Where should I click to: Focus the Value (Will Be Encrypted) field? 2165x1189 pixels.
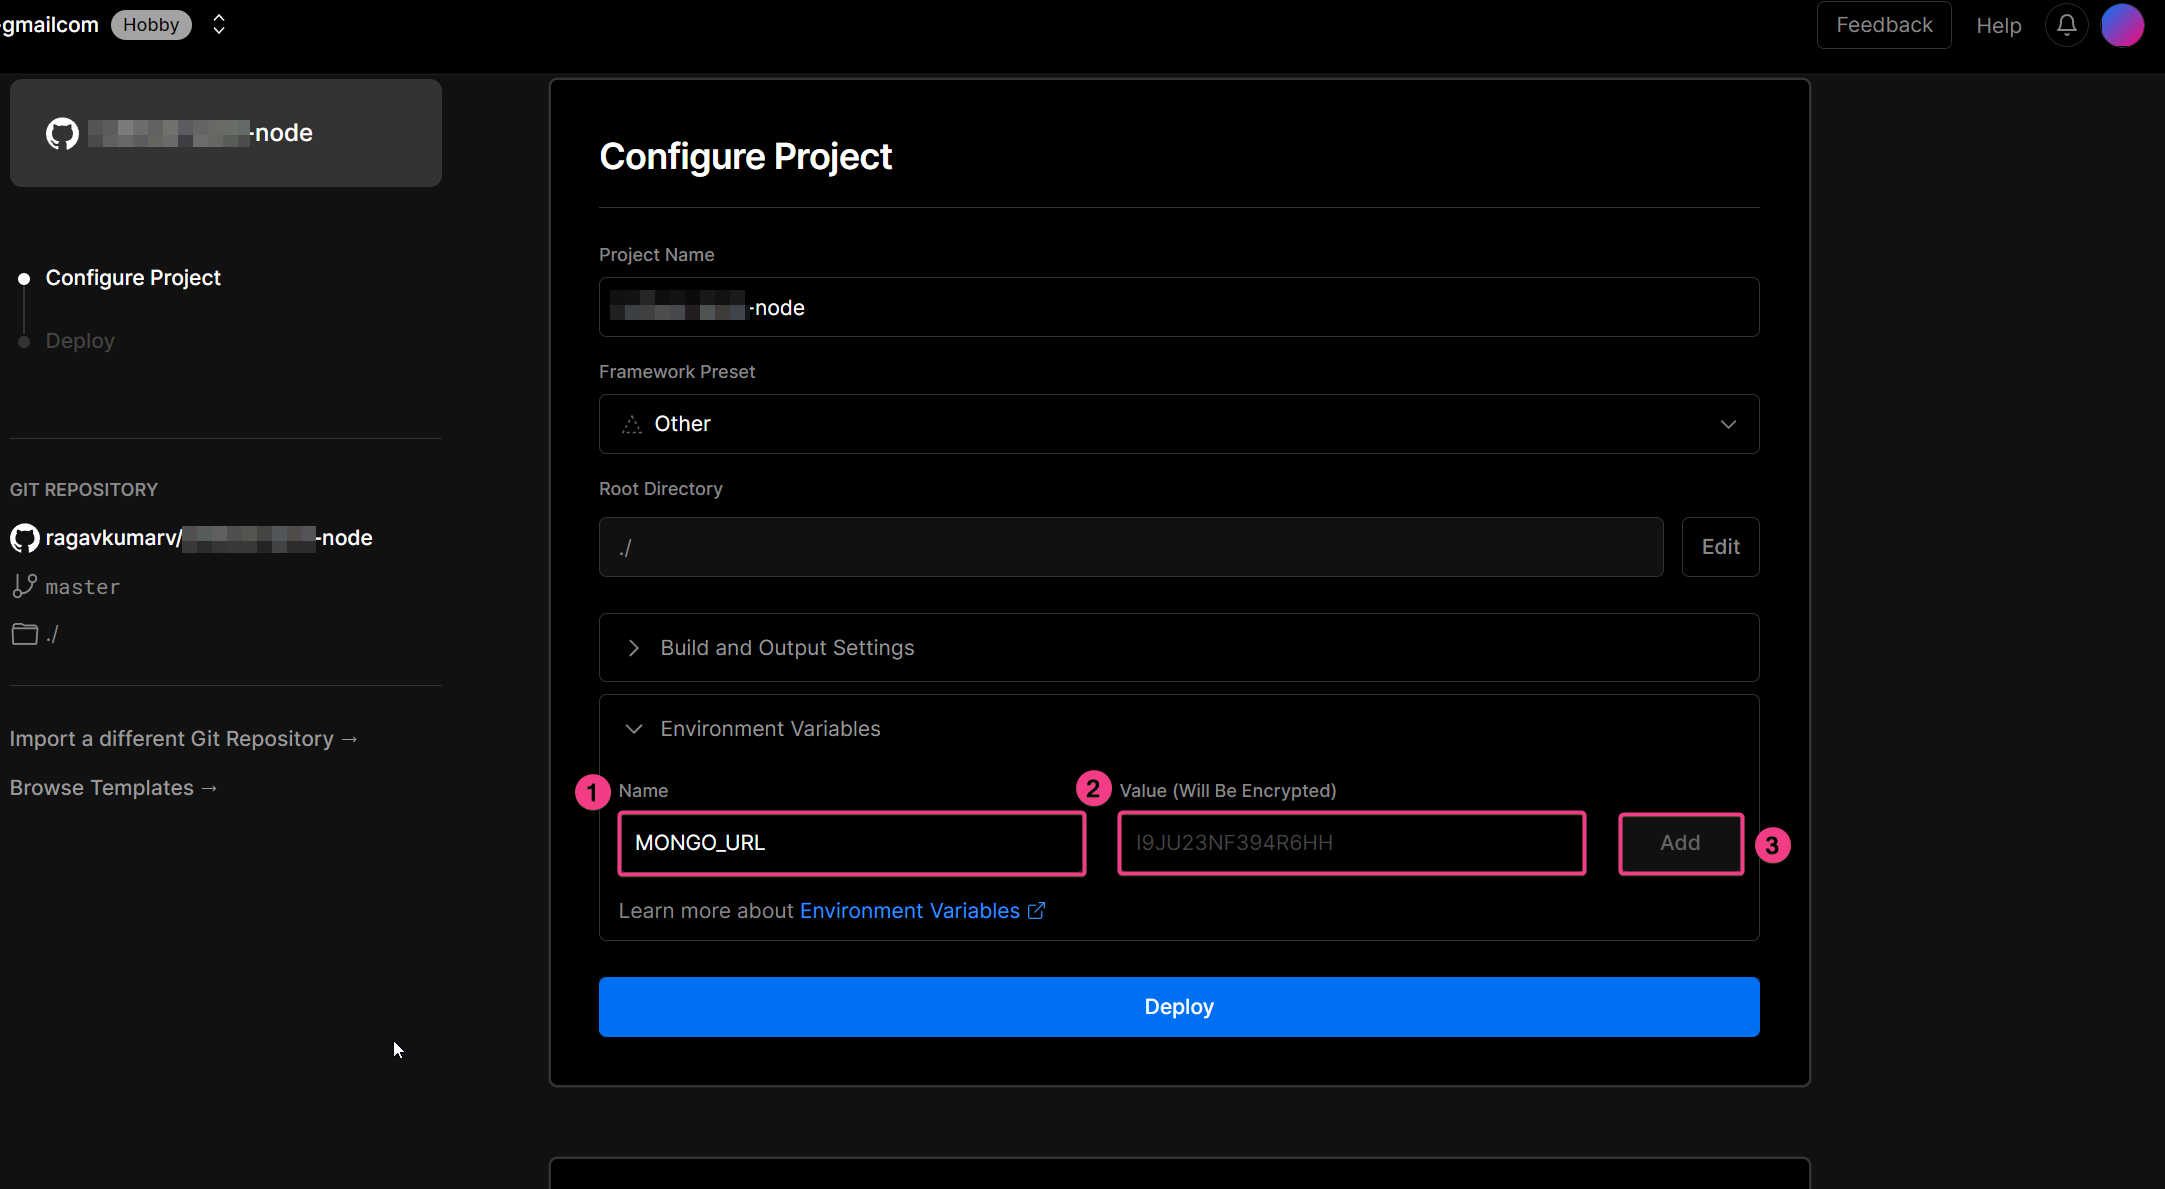pyautogui.click(x=1350, y=843)
